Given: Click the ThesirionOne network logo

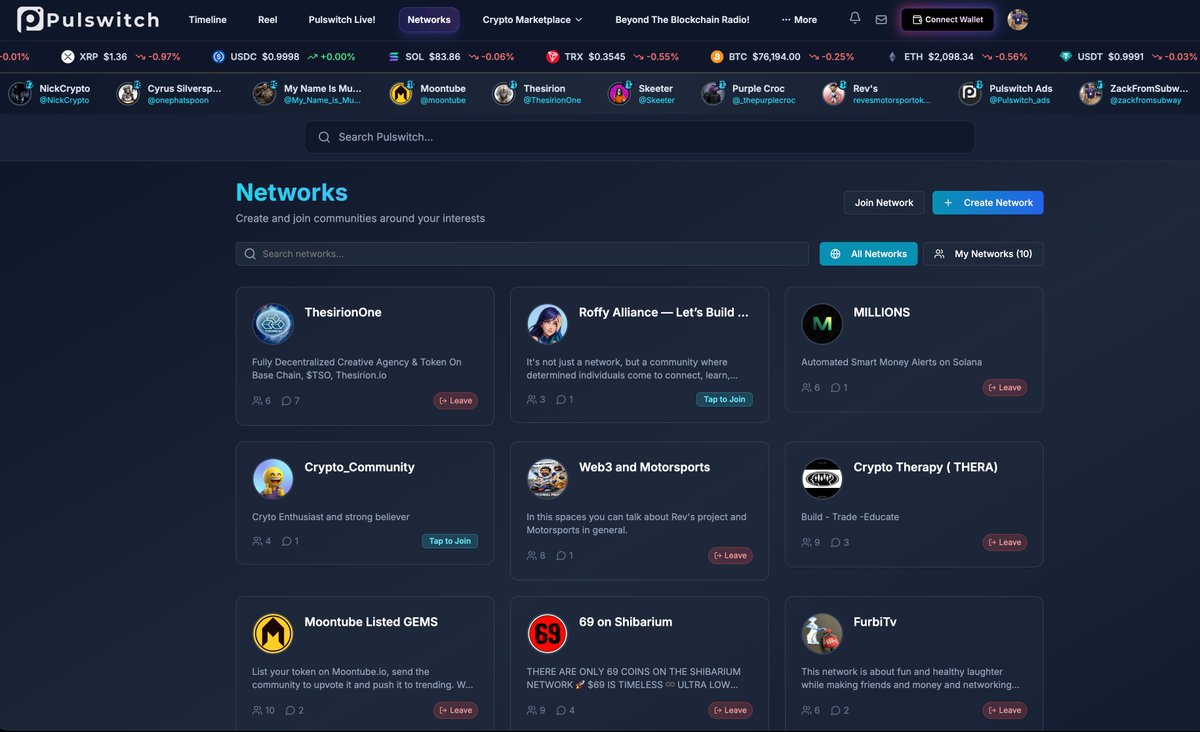Looking at the screenshot, I should (x=272, y=324).
